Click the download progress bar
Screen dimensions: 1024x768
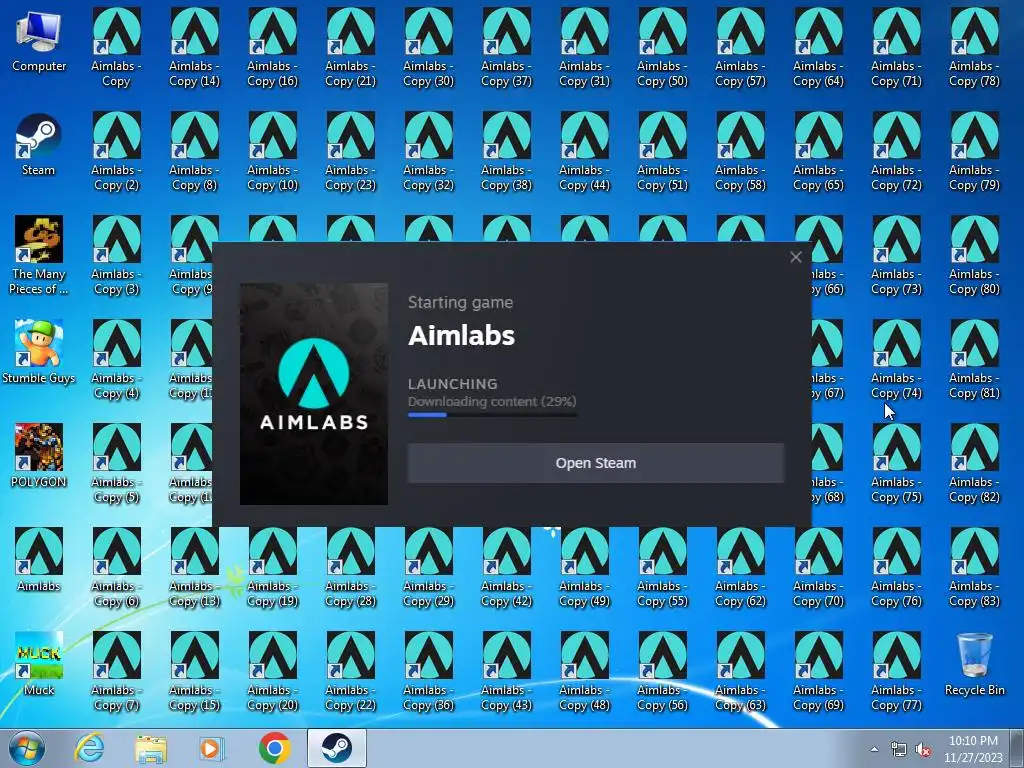coord(492,415)
